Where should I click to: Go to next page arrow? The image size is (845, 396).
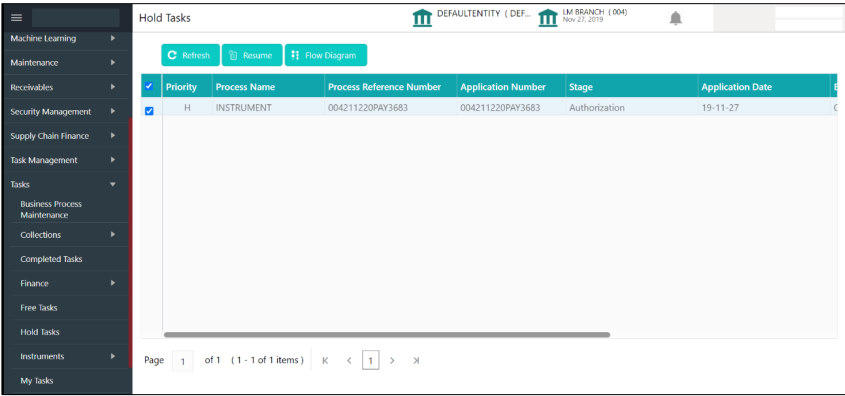(392, 360)
